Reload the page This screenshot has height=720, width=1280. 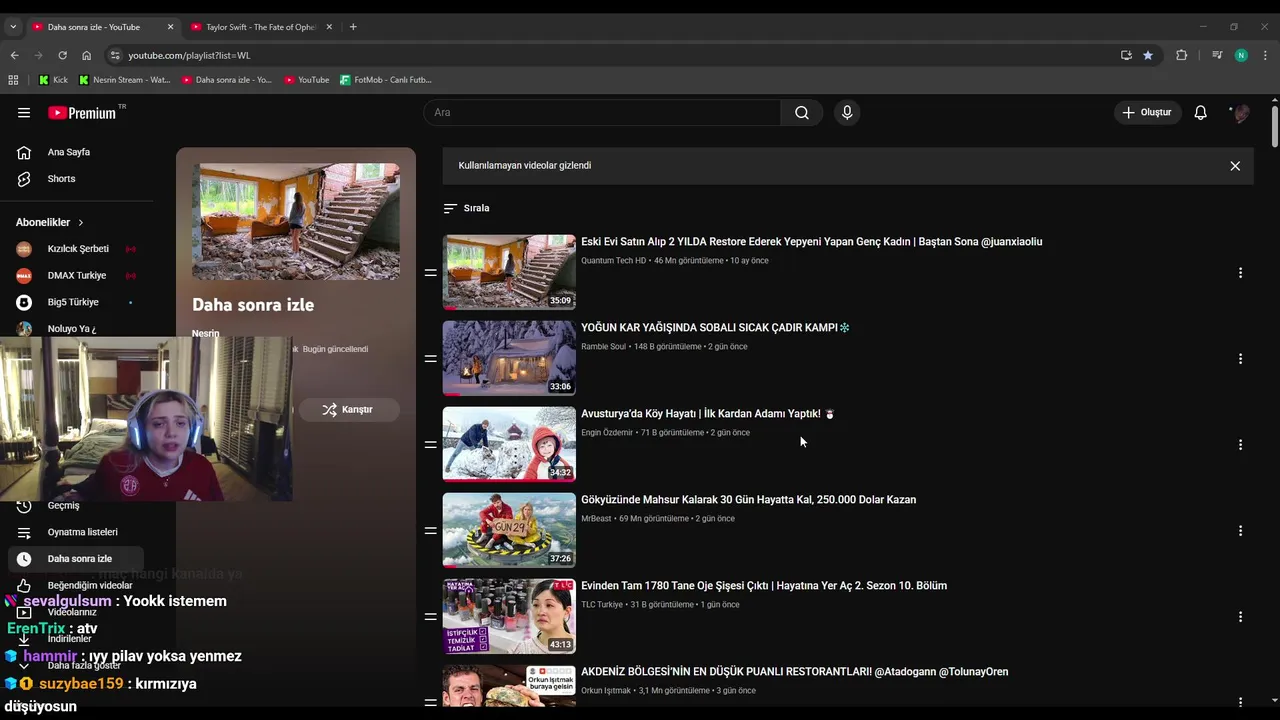click(x=62, y=55)
